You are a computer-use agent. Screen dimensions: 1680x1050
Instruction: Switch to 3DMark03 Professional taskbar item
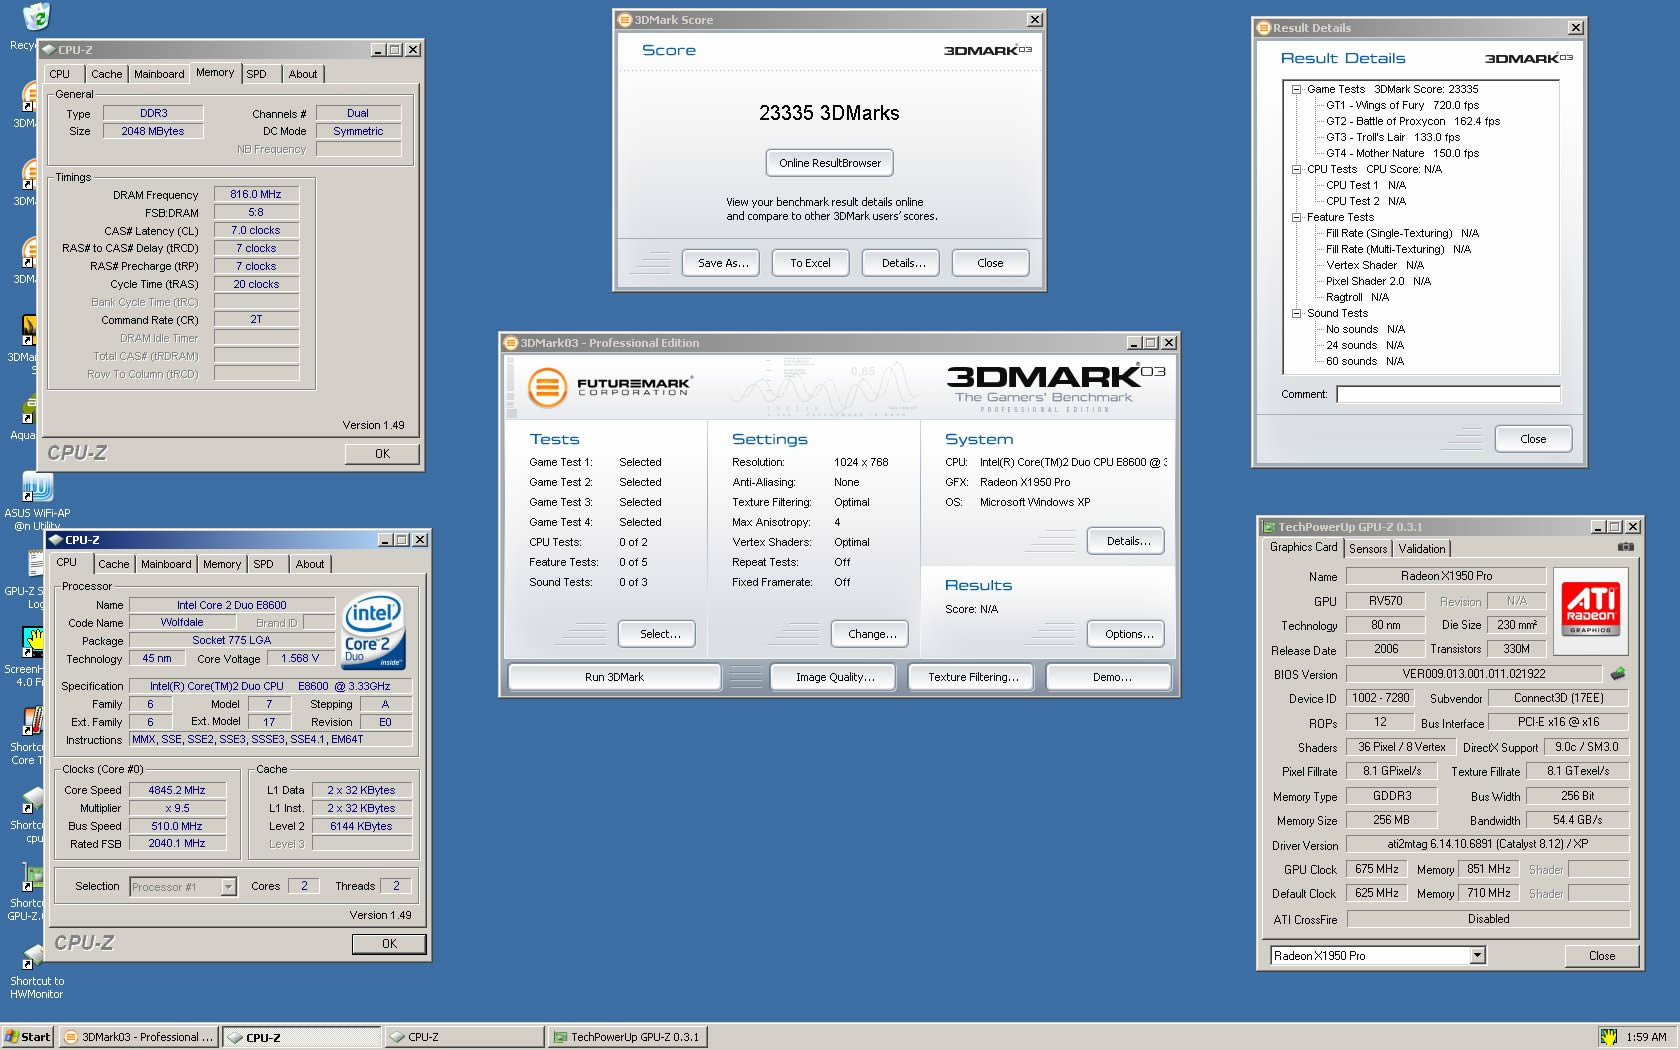coord(139,1037)
